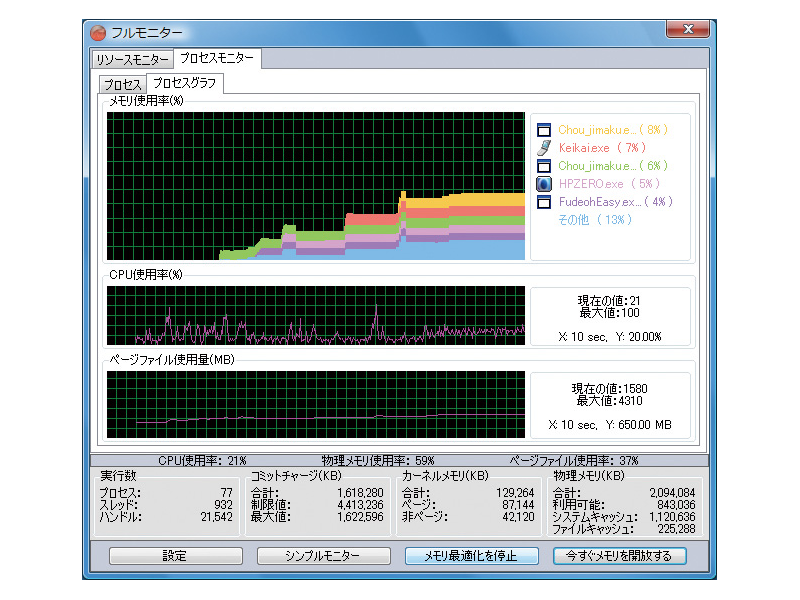Select the プロセスグラフ sub-tab

click(x=184, y=83)
